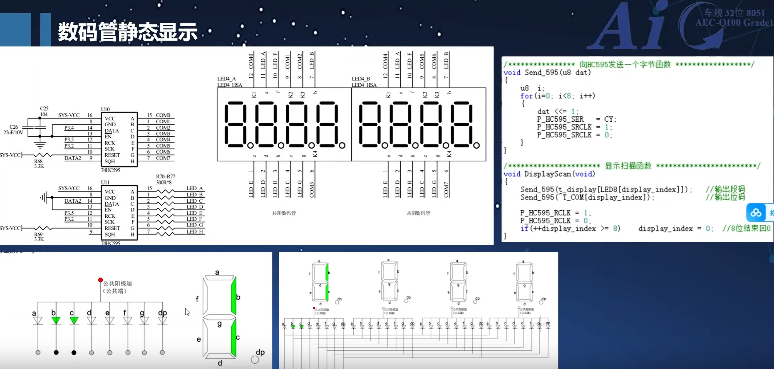Viewport: 774px width, 369px height.
Task: Click the green LED diode labeled c
Action: tap(74, 320)
